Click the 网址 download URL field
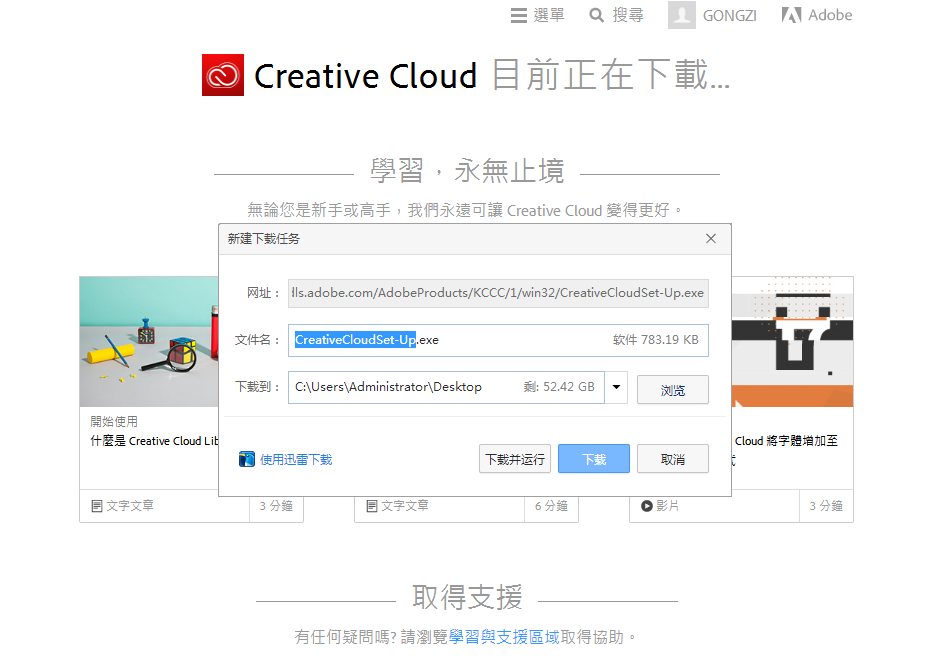Image resolution: width=926 pixels, height=670 pixels. [x=498, y=293]
